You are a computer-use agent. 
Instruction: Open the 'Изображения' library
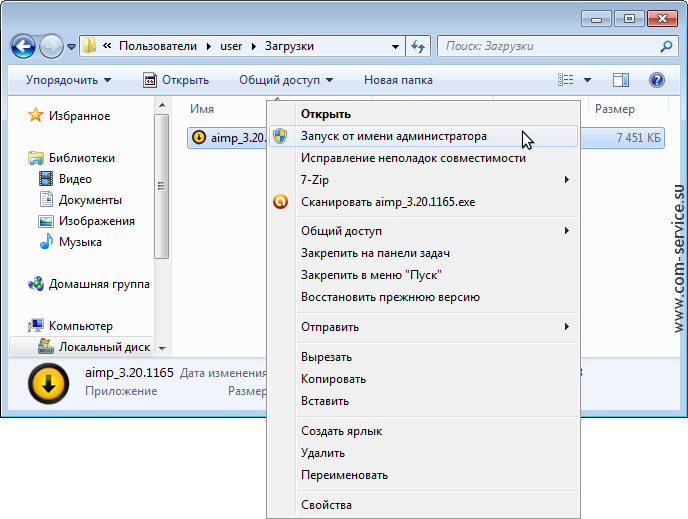coord(86,221)
